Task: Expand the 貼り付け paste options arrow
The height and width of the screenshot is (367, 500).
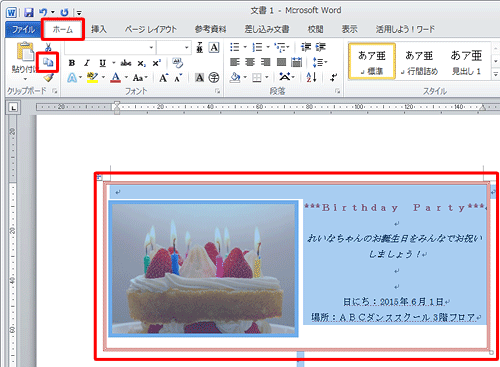Action: tap(25, 80)
